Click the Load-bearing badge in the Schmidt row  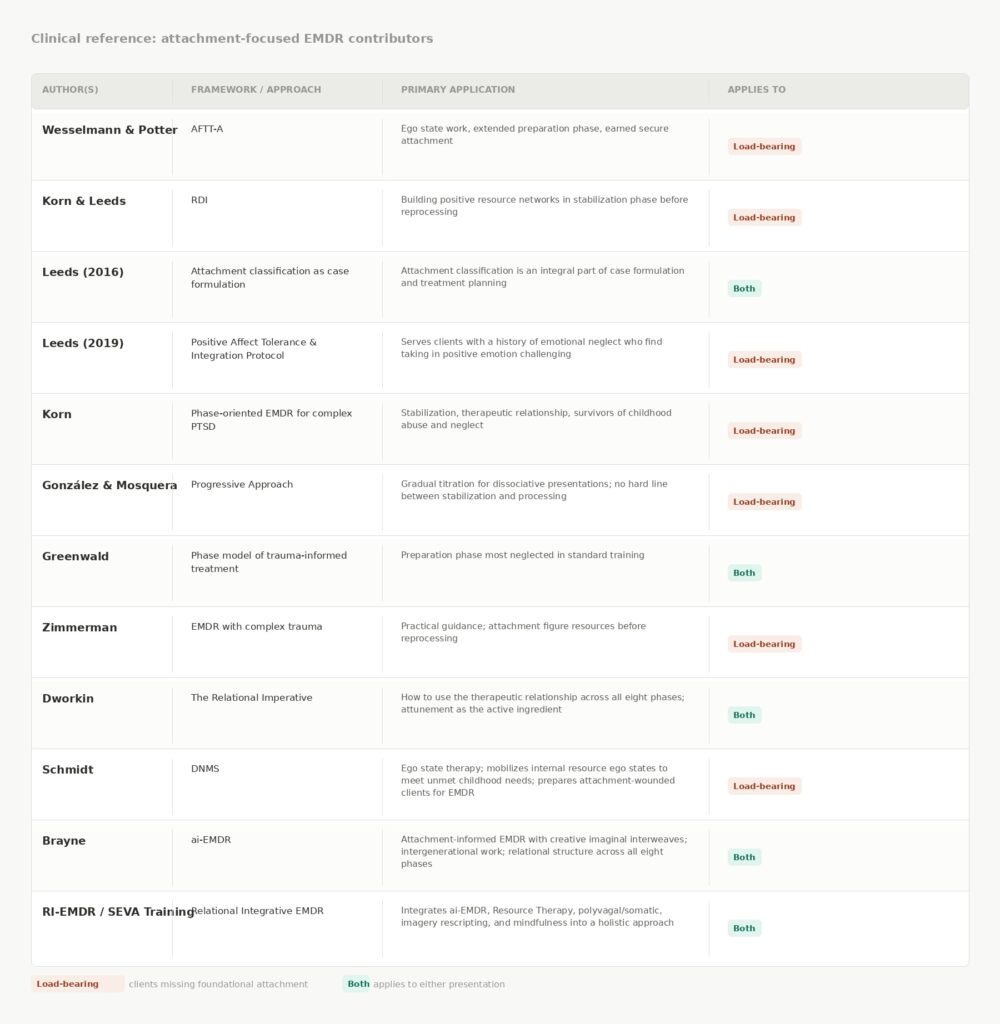point(764,786)
